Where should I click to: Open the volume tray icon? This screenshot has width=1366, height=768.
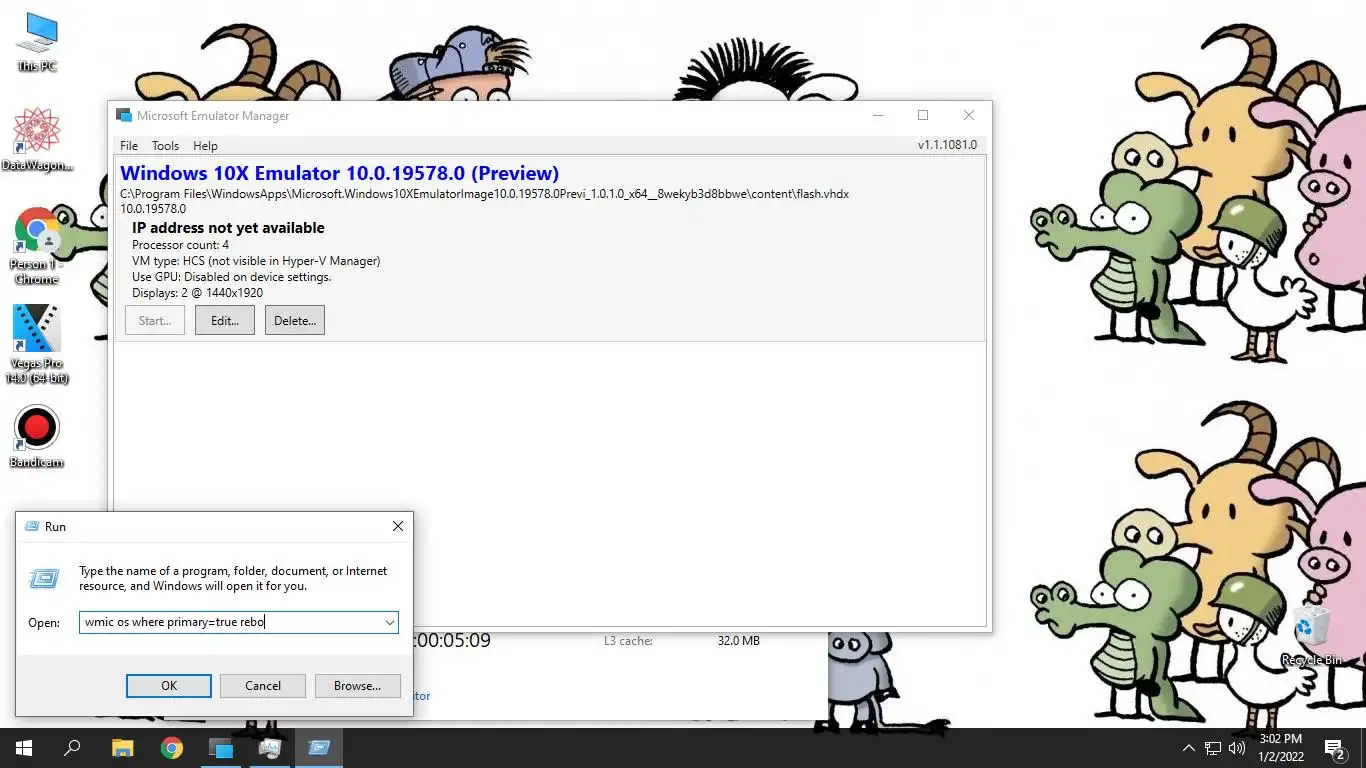click(x=1237, y=748)
